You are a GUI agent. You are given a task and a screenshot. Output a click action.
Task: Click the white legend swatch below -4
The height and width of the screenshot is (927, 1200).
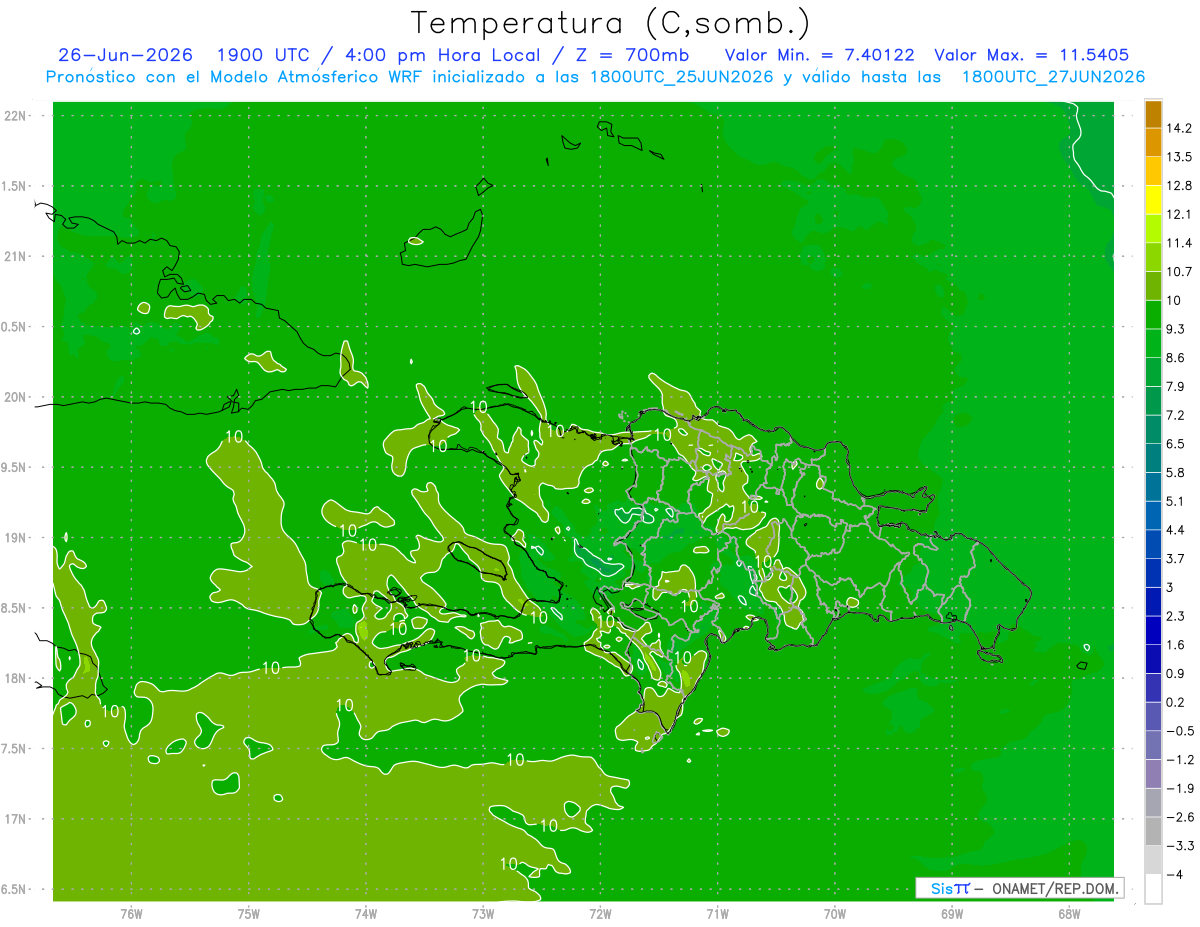click(x=1153, y=889)
